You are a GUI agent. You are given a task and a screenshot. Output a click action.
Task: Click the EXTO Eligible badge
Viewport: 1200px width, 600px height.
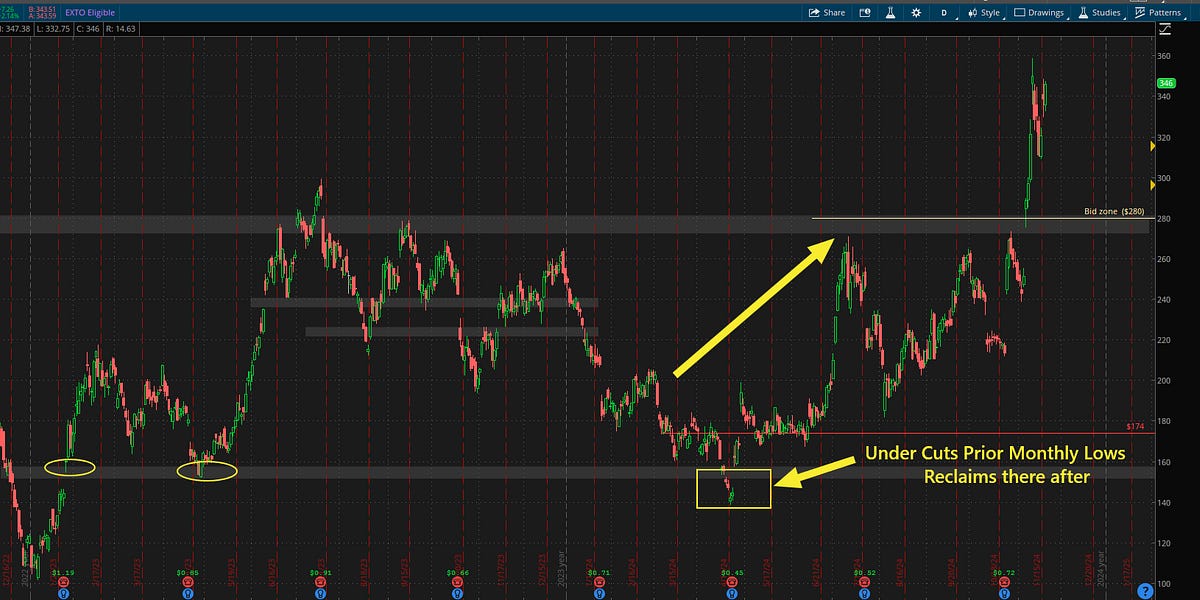point(90,12)
